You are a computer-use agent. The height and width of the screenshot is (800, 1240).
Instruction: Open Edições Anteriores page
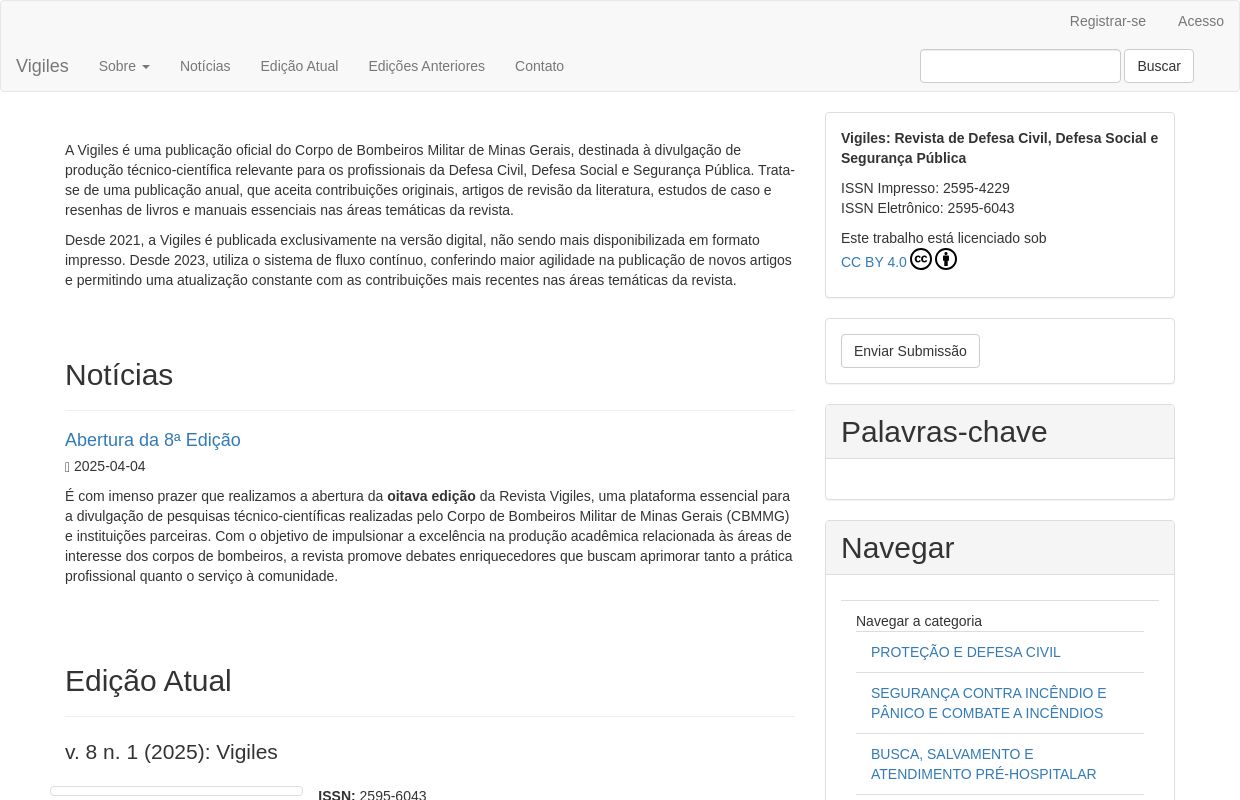[426, 66]
